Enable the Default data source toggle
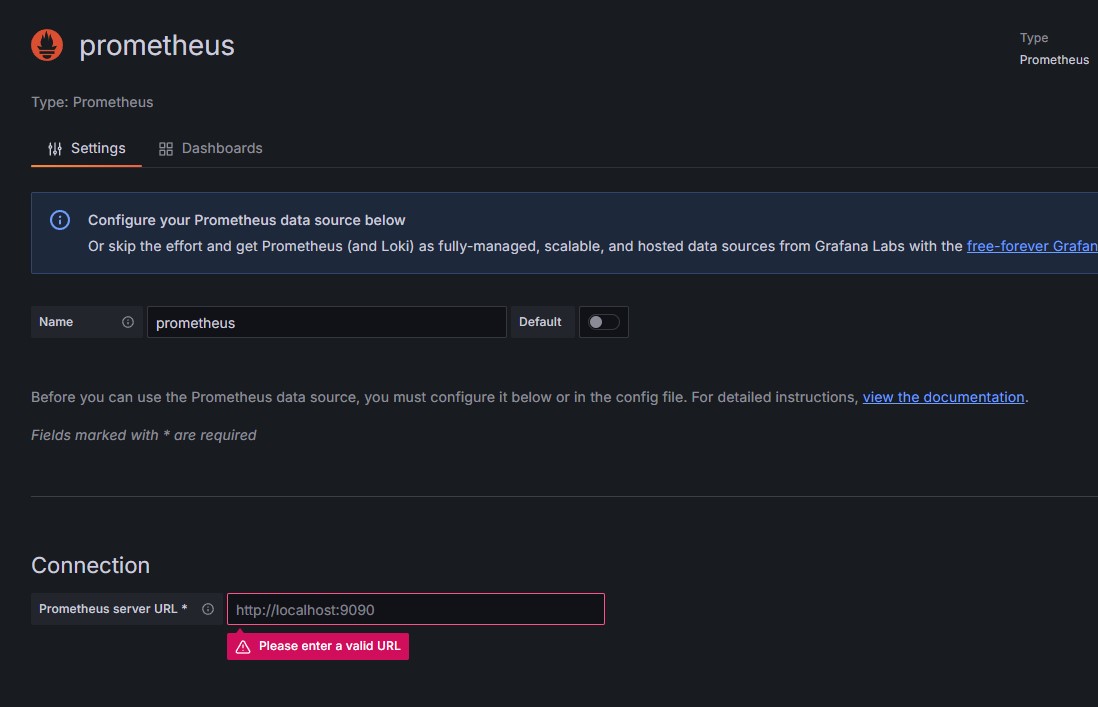This screenshot has width=1098, height=707. click(x=604, y=321)
